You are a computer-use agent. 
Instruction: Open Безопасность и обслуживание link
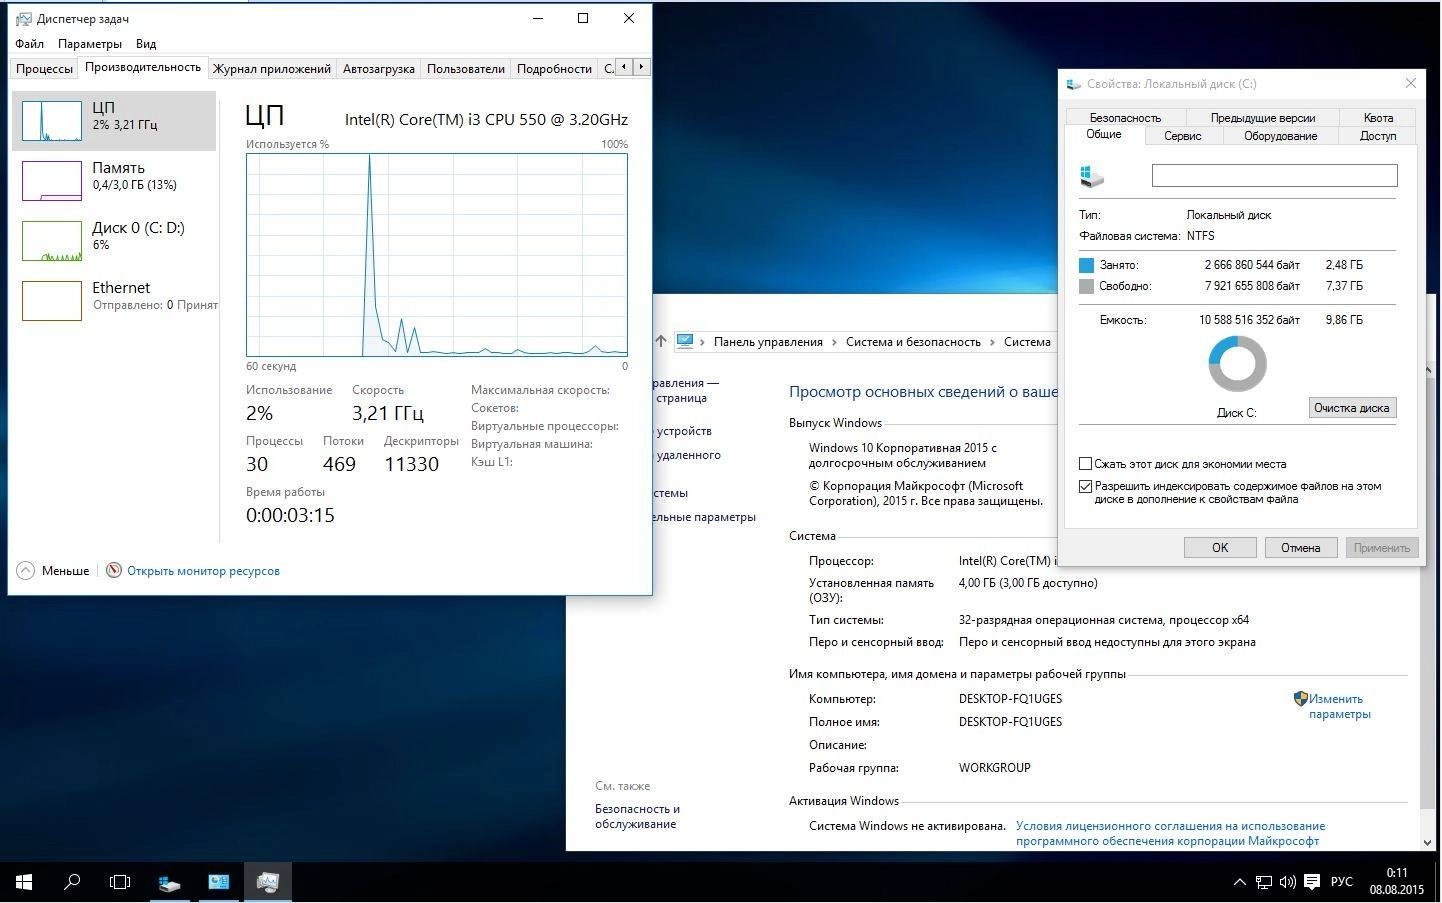click(637, 816)
